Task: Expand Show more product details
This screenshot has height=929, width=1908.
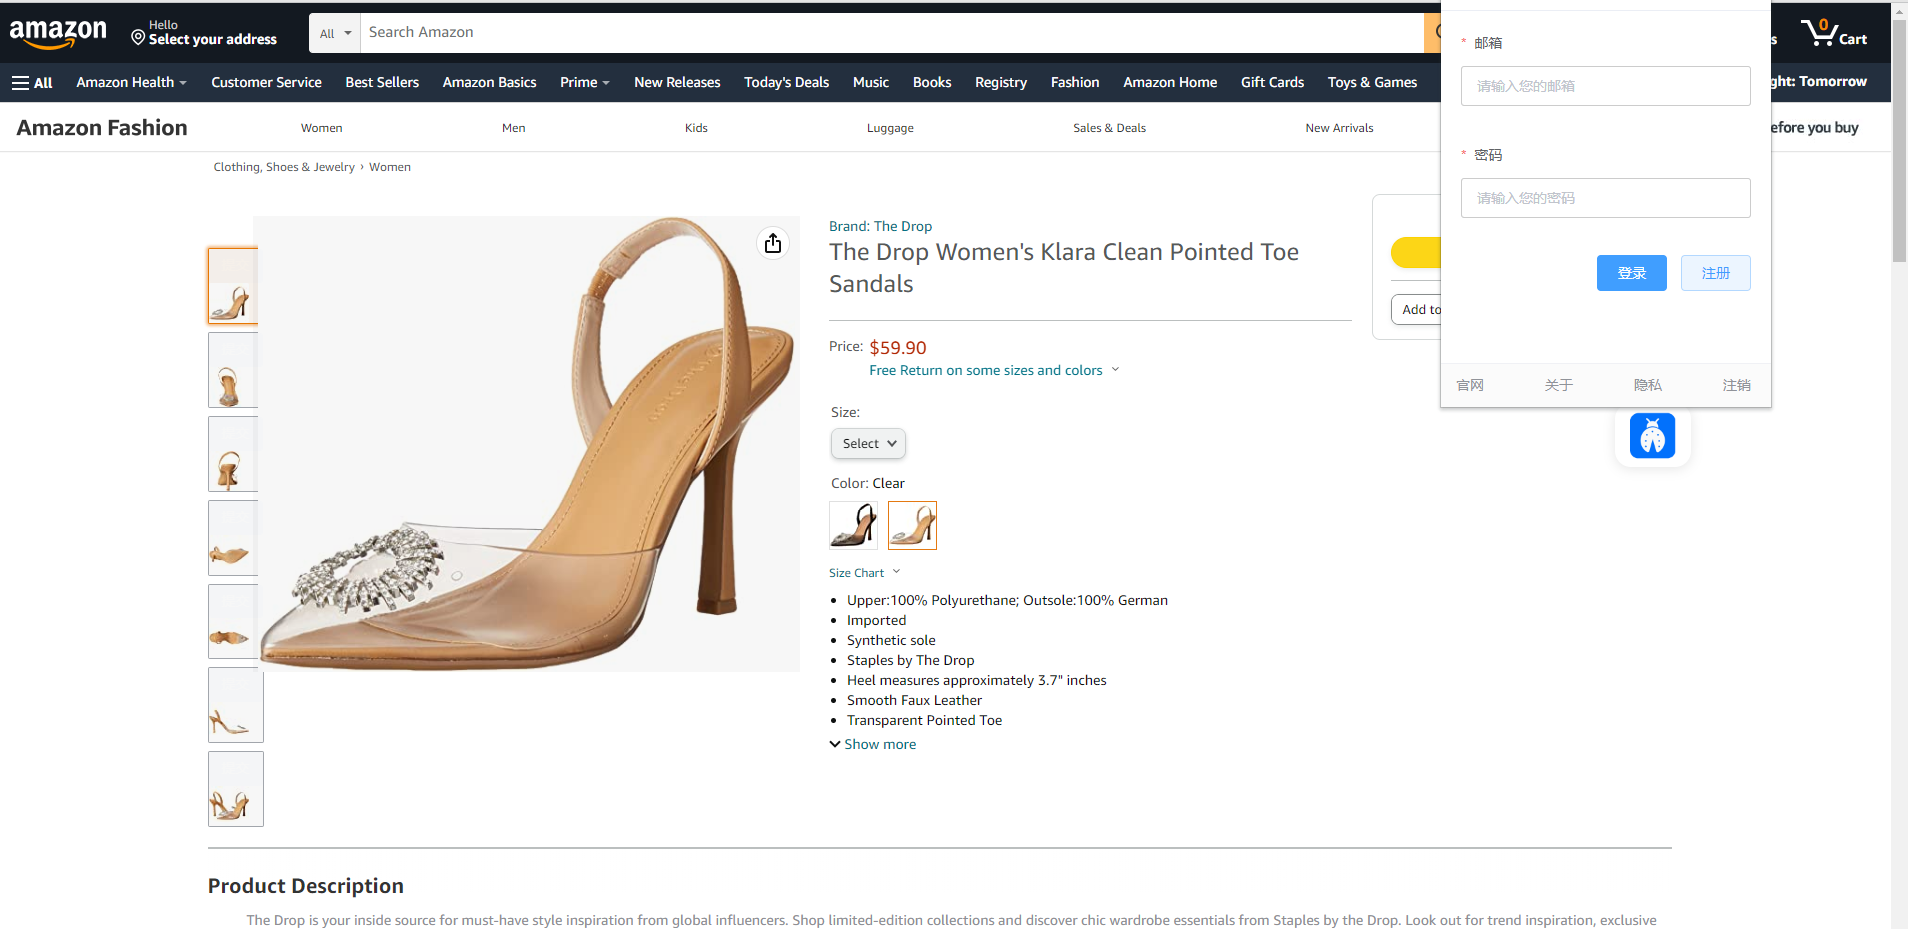Action: (x=872, y=744)
